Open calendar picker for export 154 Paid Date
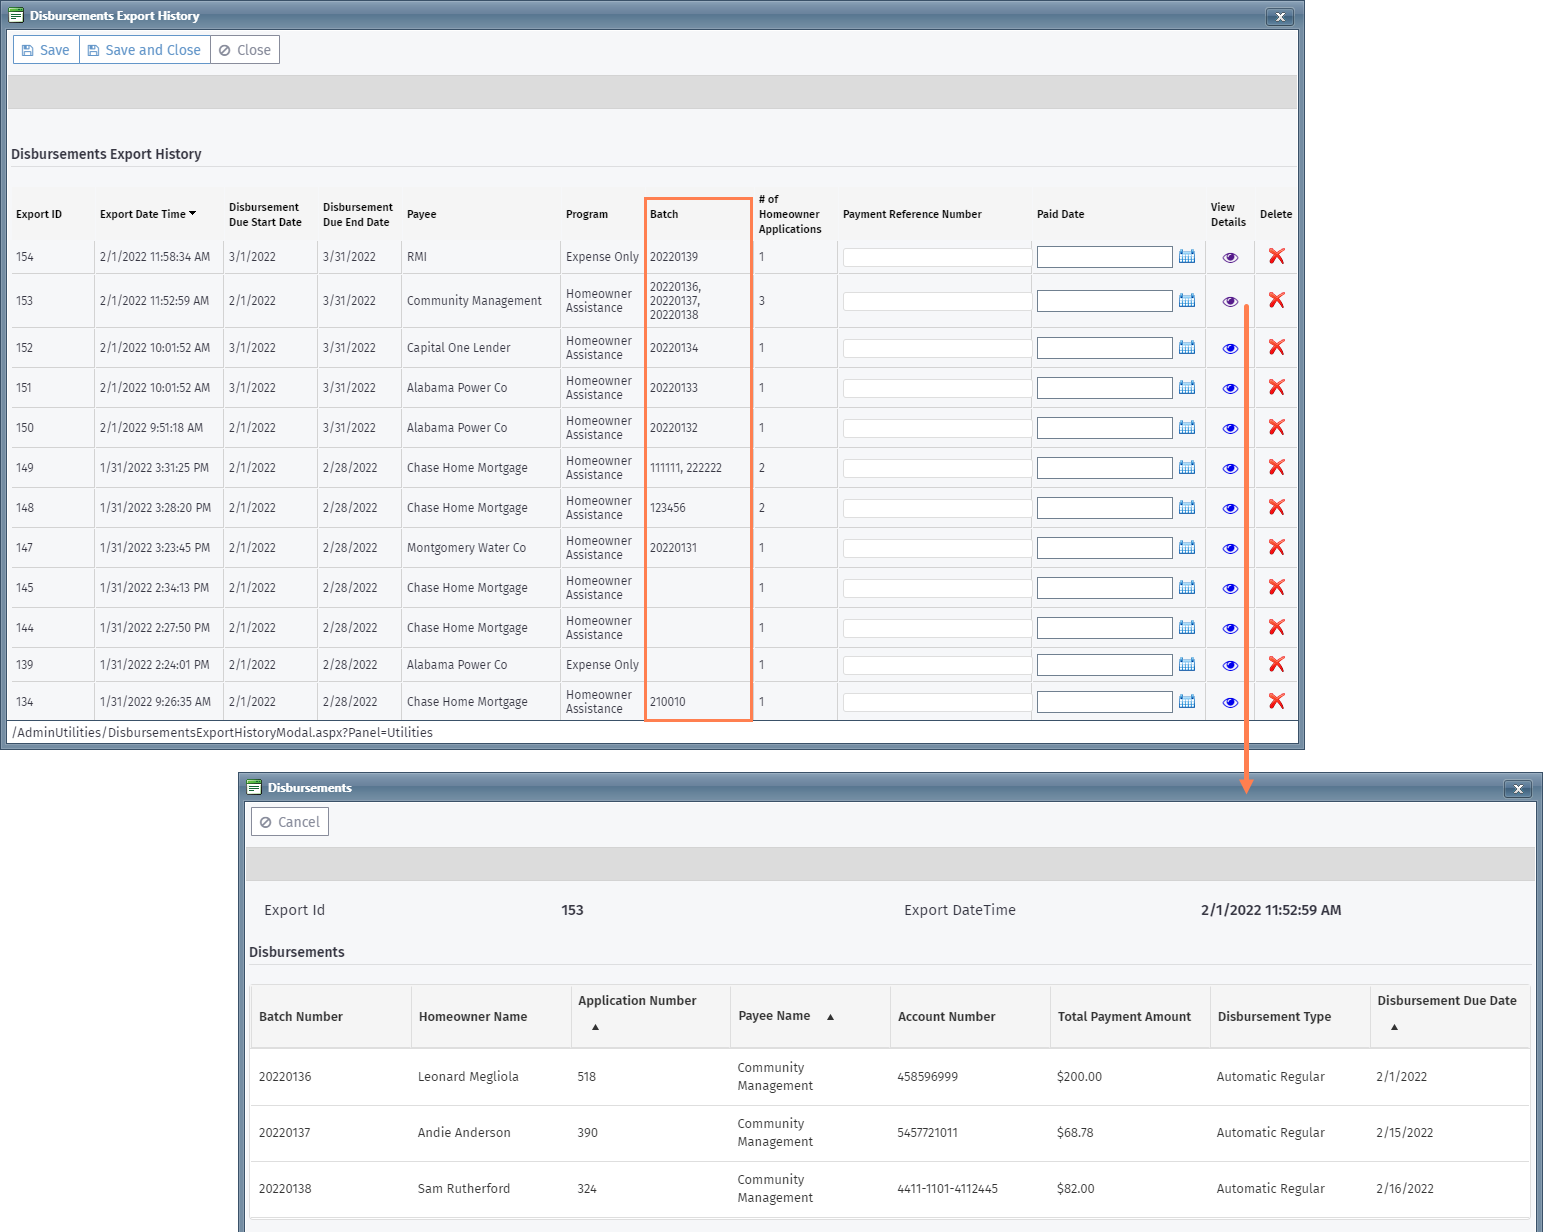This screenshot has height=1232, width=1543. (x=1187, y=257)
